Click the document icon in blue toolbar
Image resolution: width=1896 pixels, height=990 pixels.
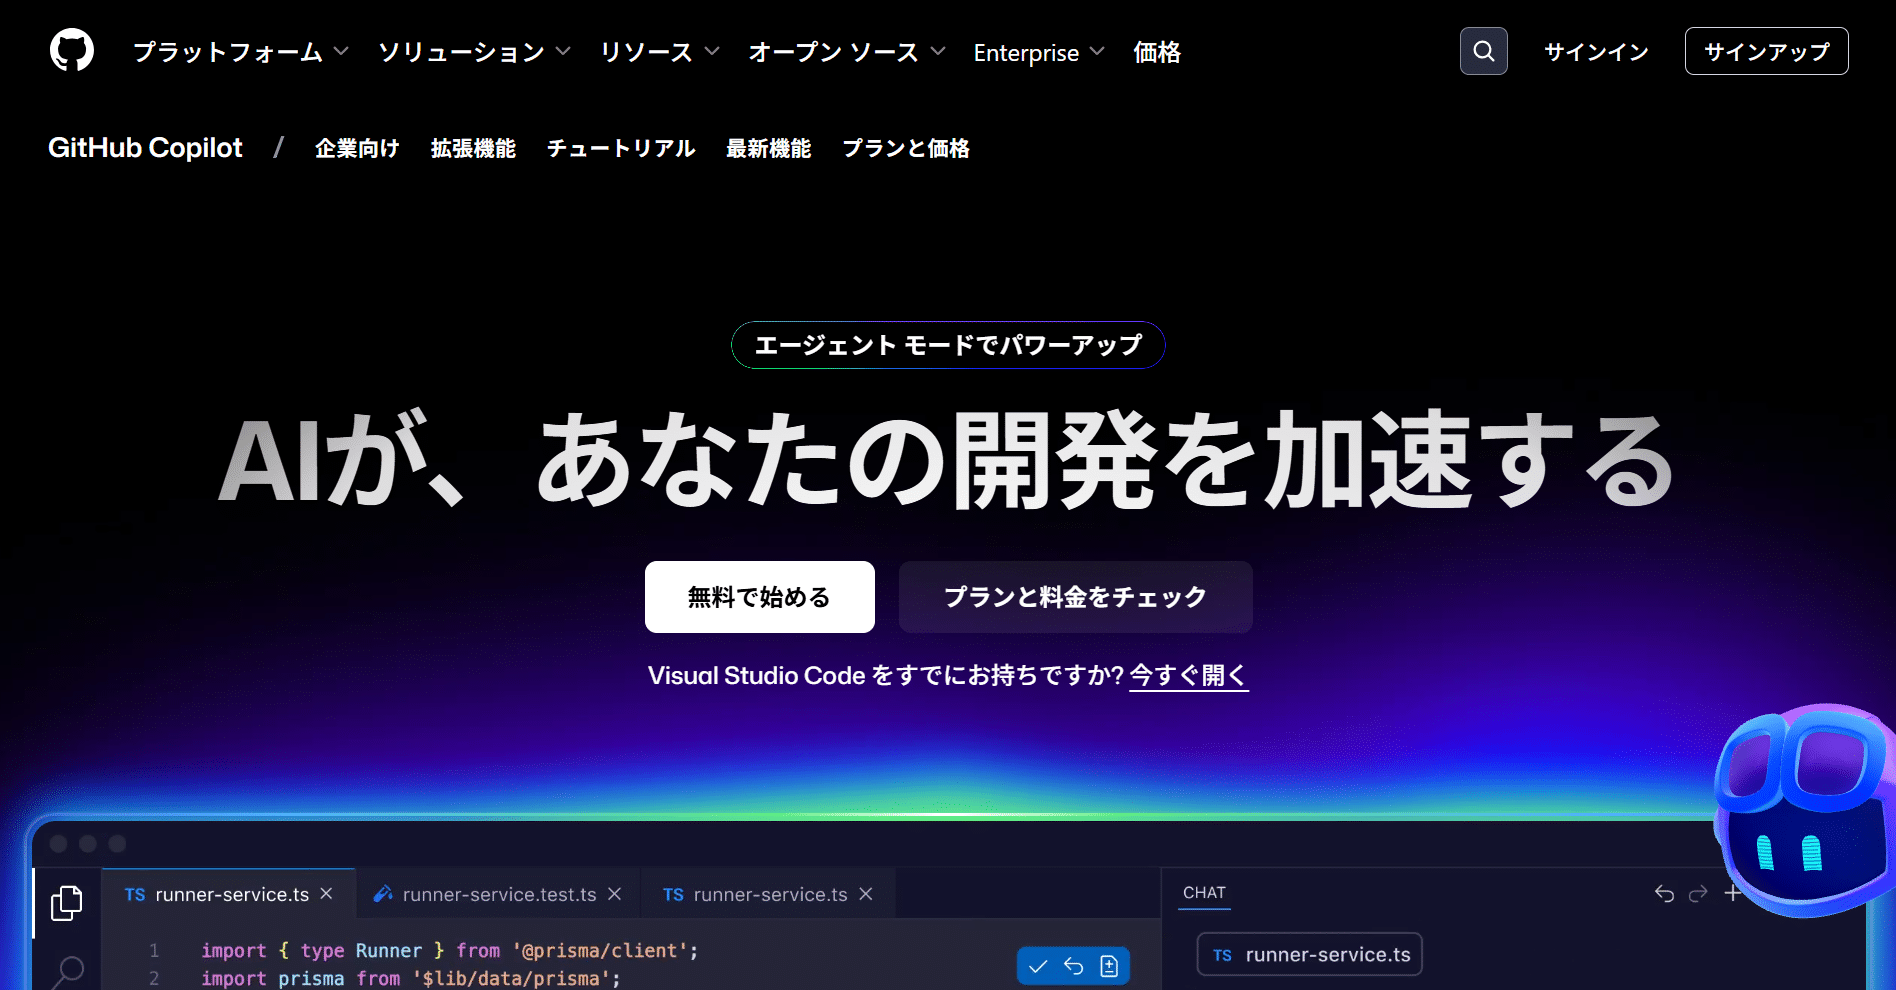[x=1109, y=966]
